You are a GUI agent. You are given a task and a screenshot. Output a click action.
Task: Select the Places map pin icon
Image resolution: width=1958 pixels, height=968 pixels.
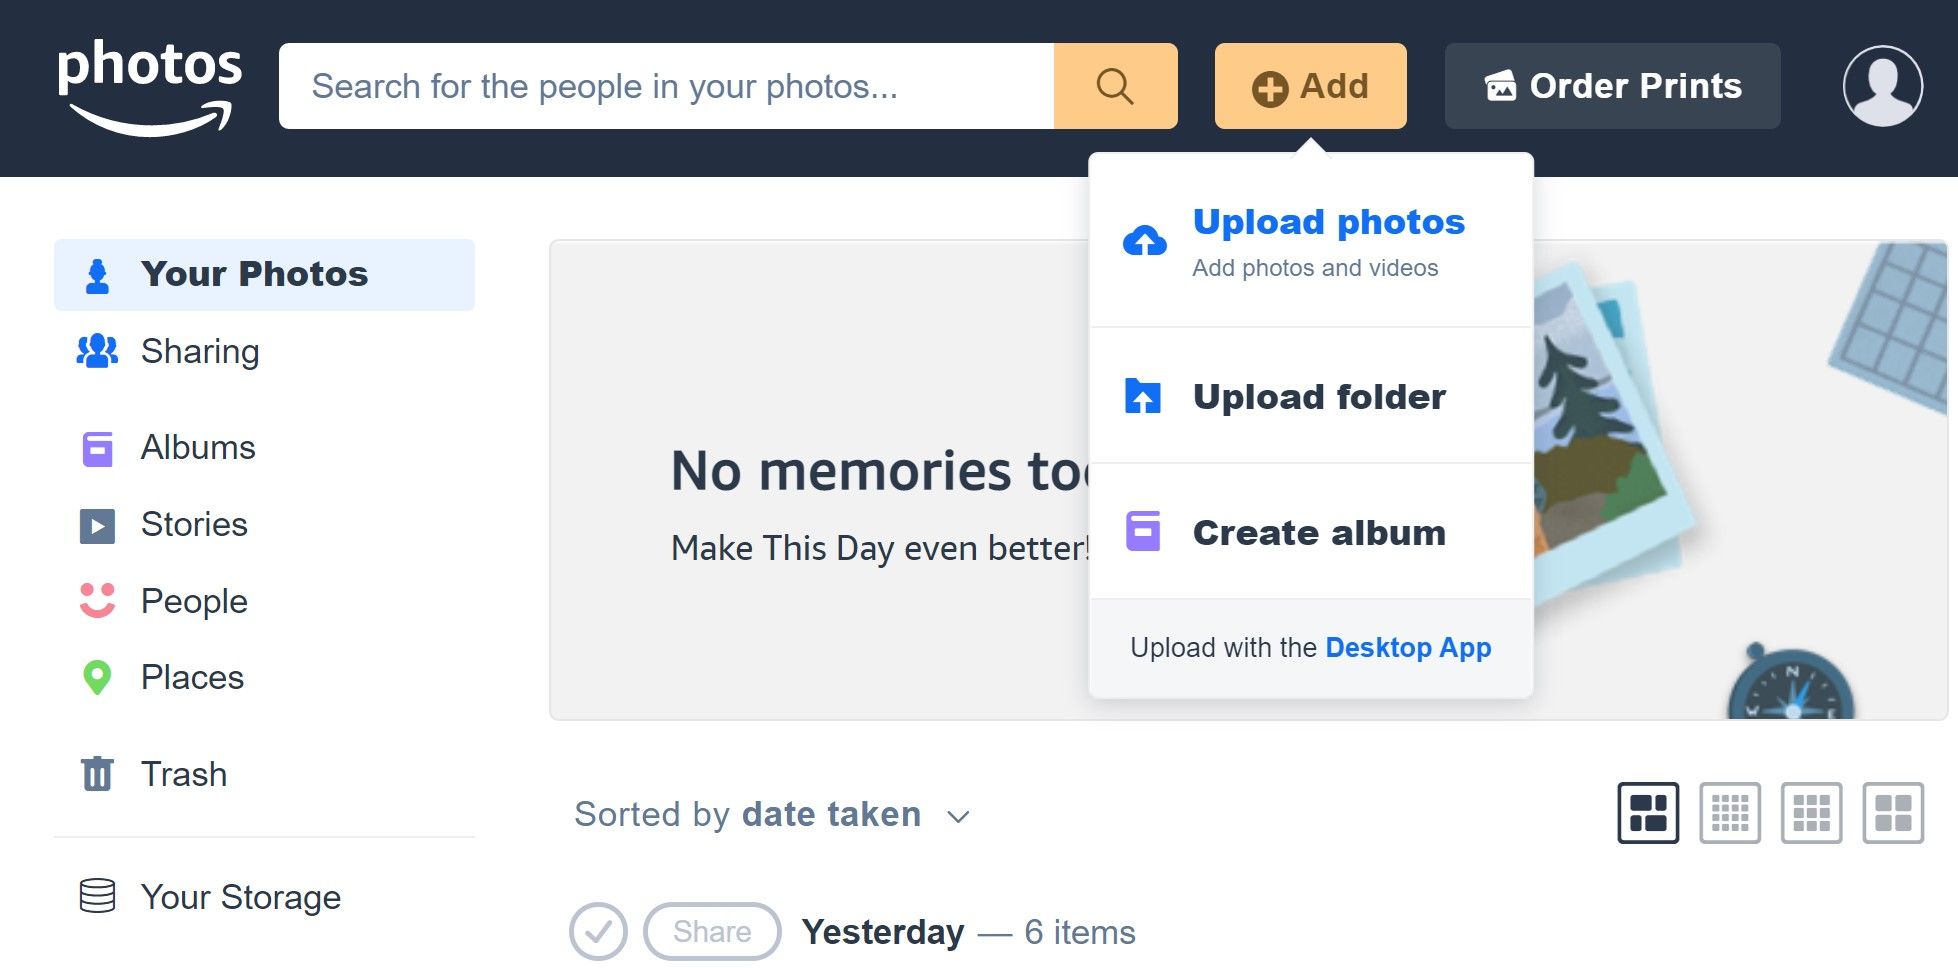click(95, 677)
